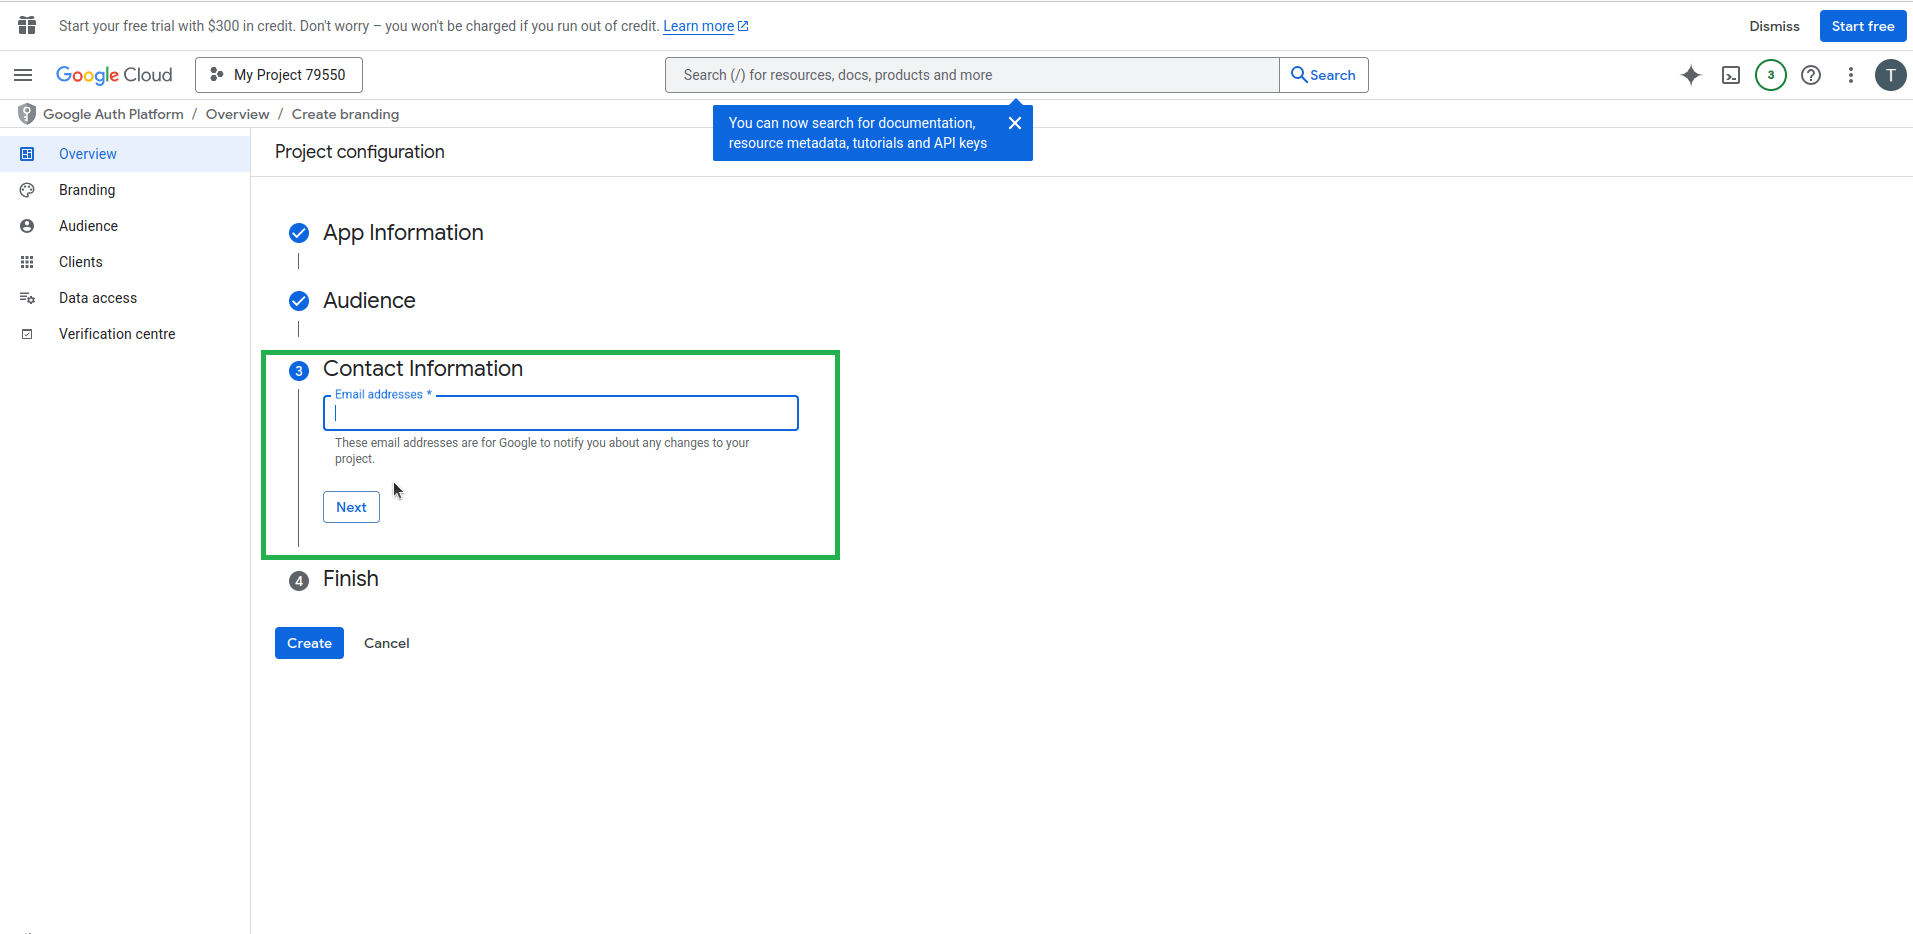
Task: Open notifications badge showing 3
Action: (1770, 75)
